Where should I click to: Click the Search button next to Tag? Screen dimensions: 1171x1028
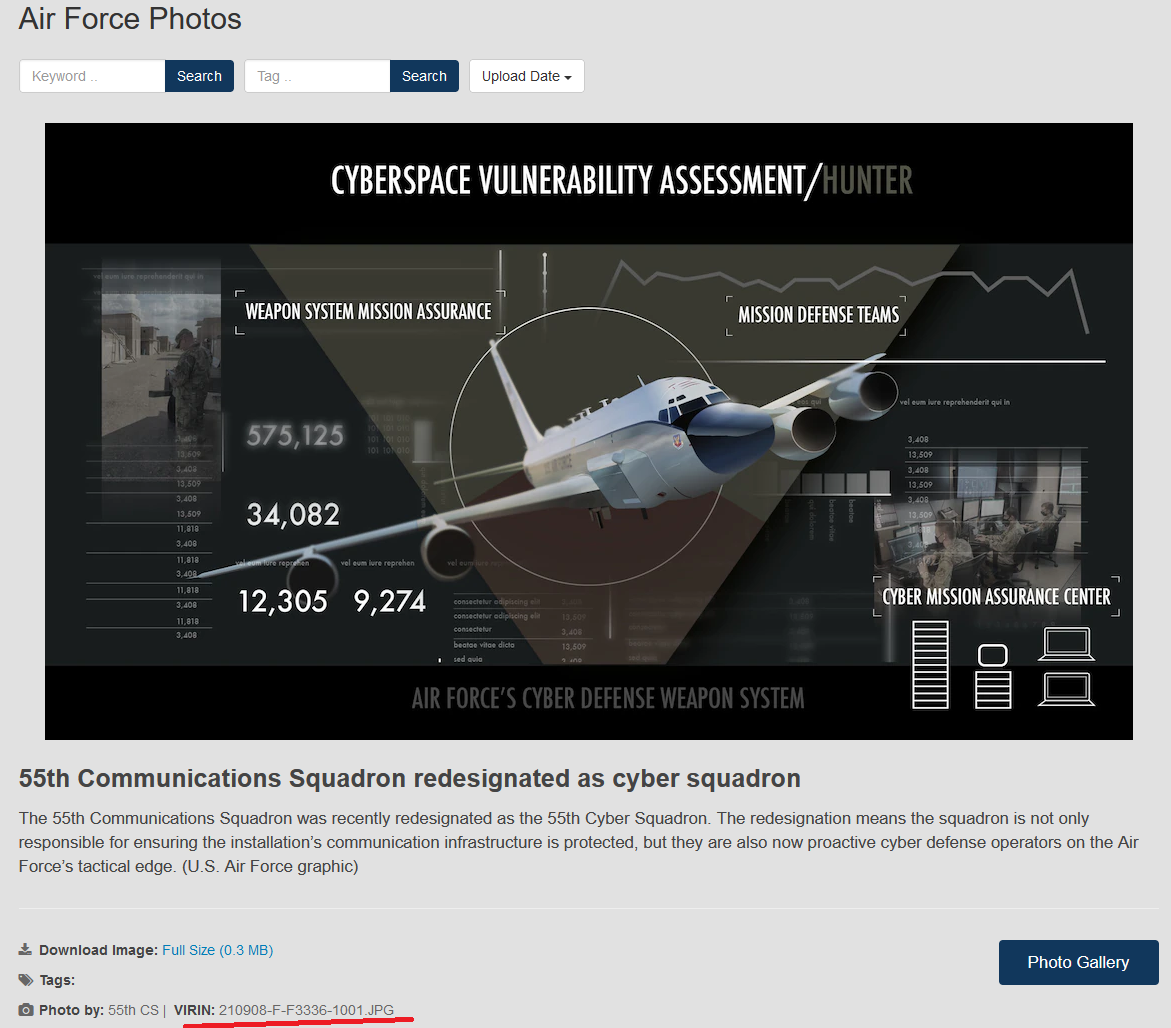pos(424,76)
